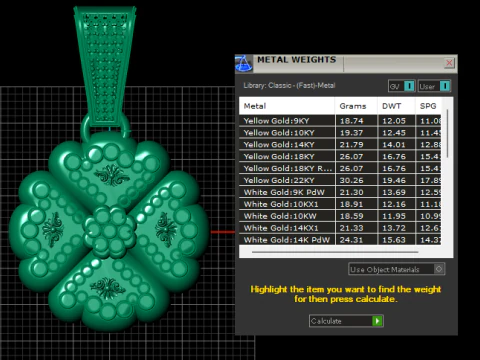This screenshot has height=360, width=480.
Task: Click the Metal column header
Action: click(287, 106)
